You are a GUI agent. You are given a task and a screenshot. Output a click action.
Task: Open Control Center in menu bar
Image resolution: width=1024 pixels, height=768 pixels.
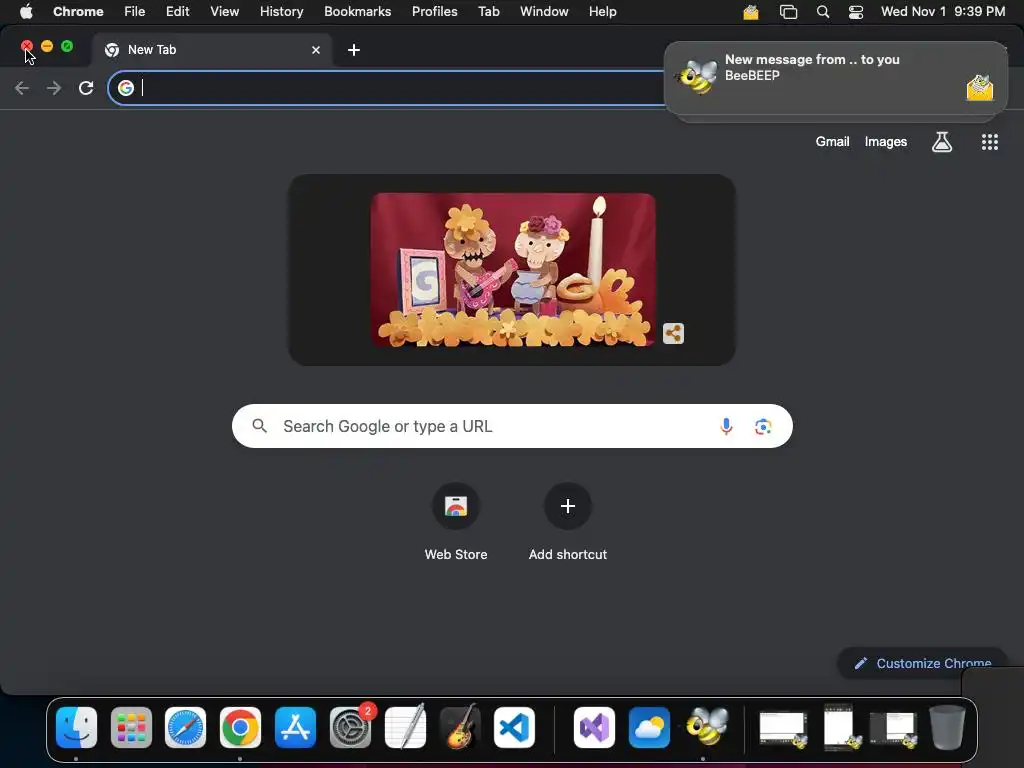pyautogui.click(x=856, y=12)
